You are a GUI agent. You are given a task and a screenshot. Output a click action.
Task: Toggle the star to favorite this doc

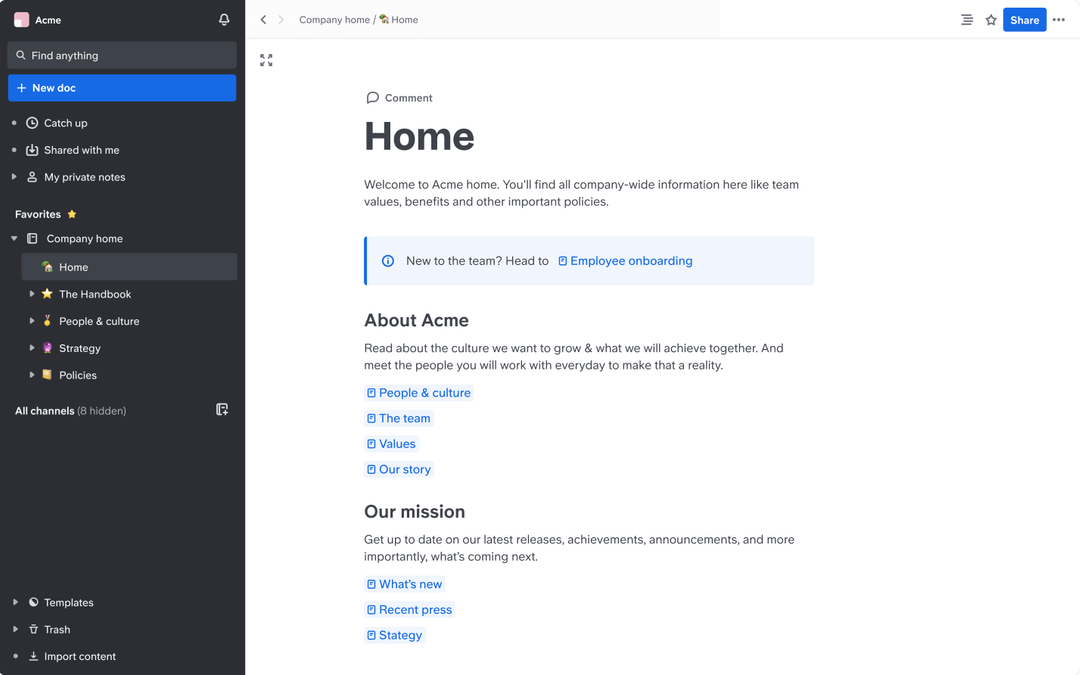[x=991, y=19]
